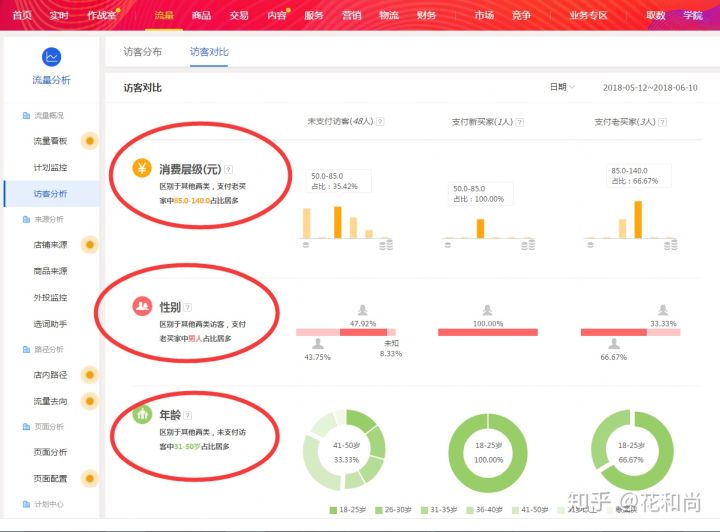This screenshot has height=532, width=720.
Task: Go to 流量看板 in sidebar
Action: point(50,141)
